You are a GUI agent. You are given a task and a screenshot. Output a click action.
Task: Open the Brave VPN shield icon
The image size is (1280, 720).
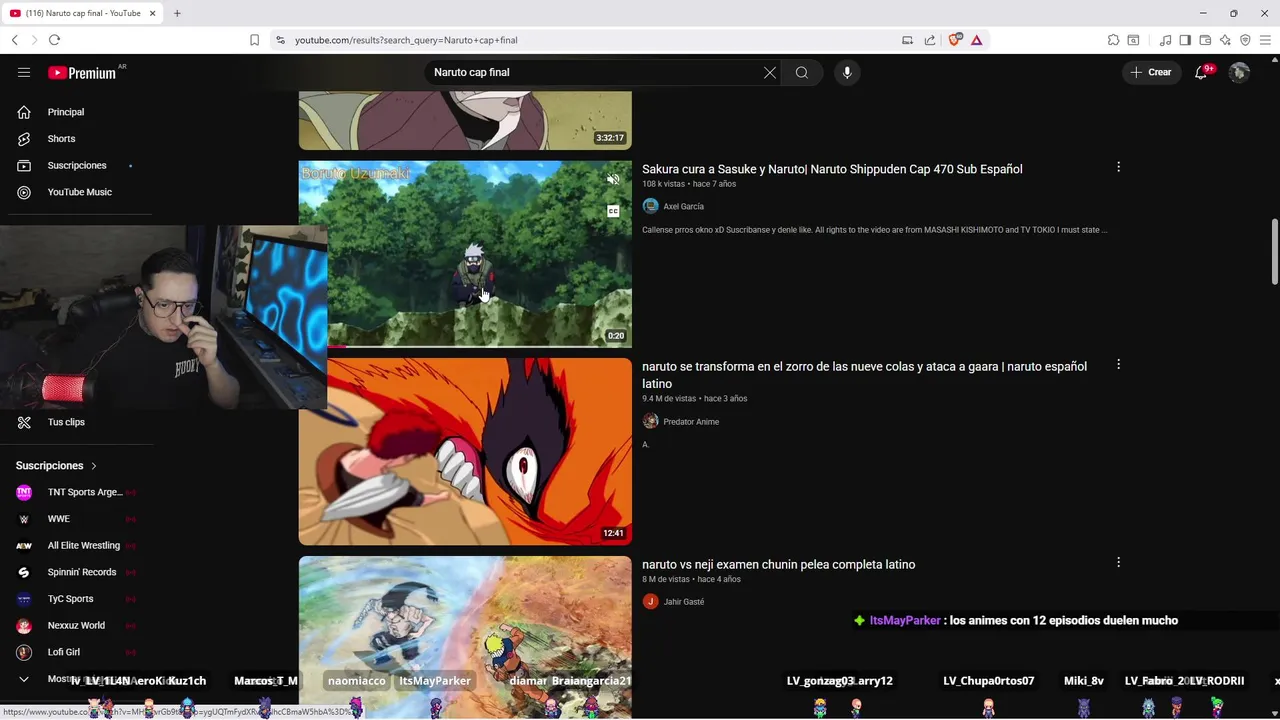click(x=1245, y=40)
